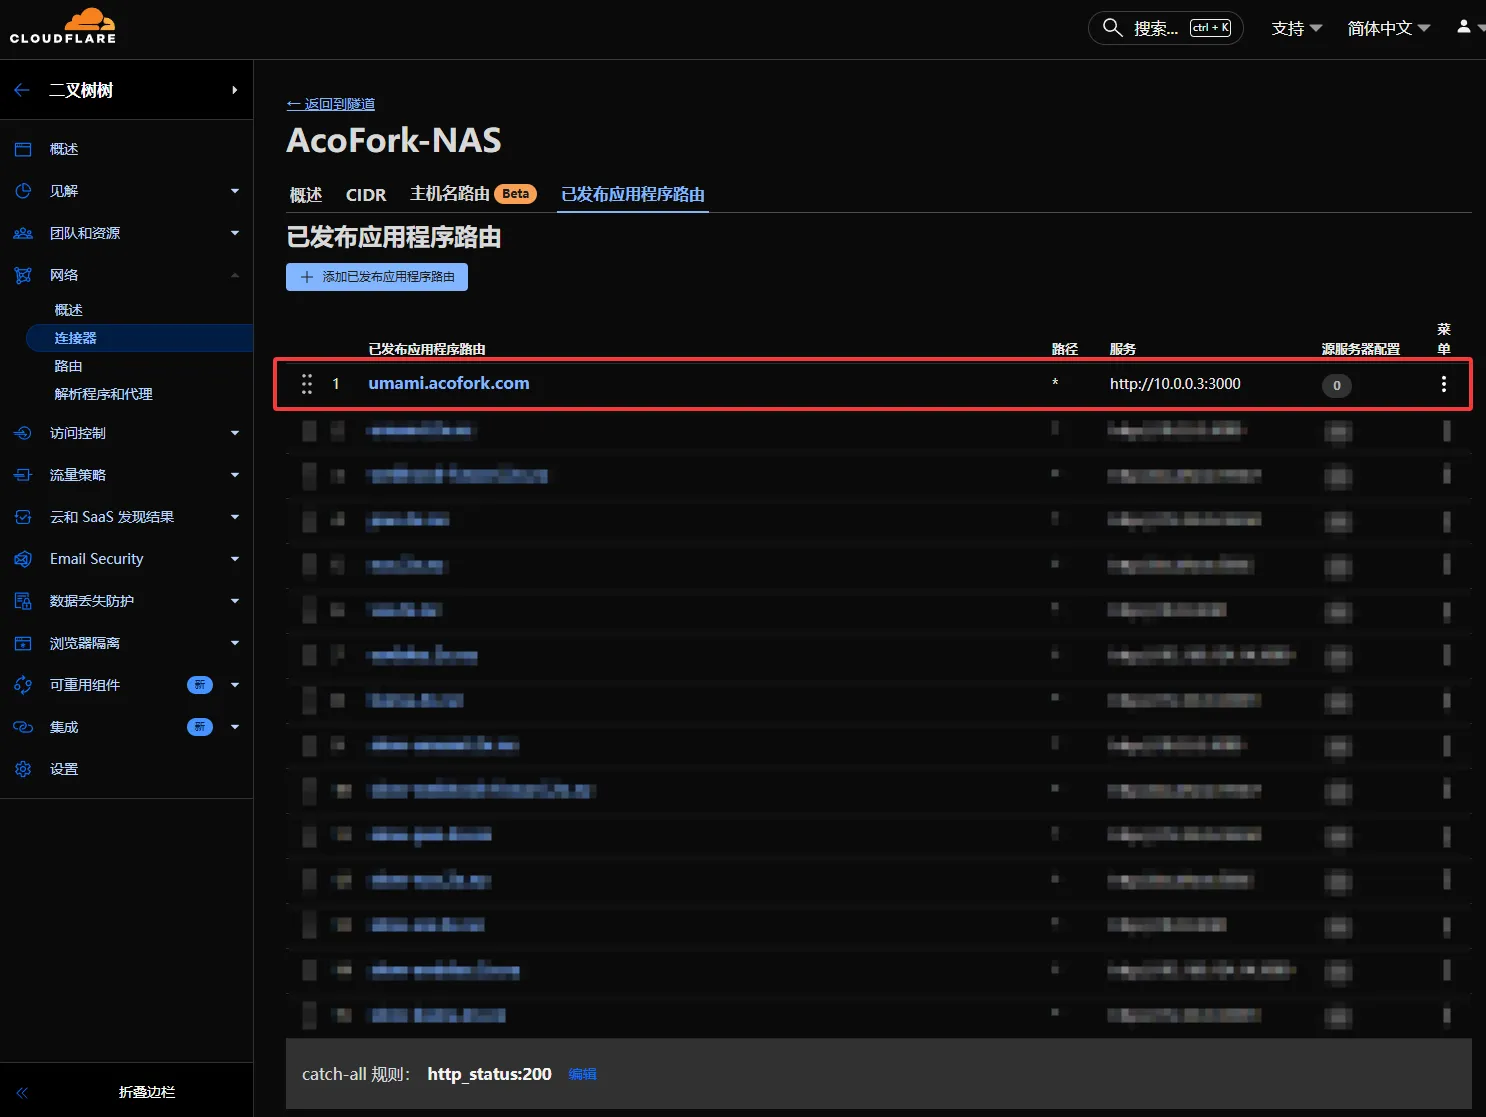1486x1117 pixels.
Task: Collapse the 网络 sidebar section
Action: (x=234, y=275)
